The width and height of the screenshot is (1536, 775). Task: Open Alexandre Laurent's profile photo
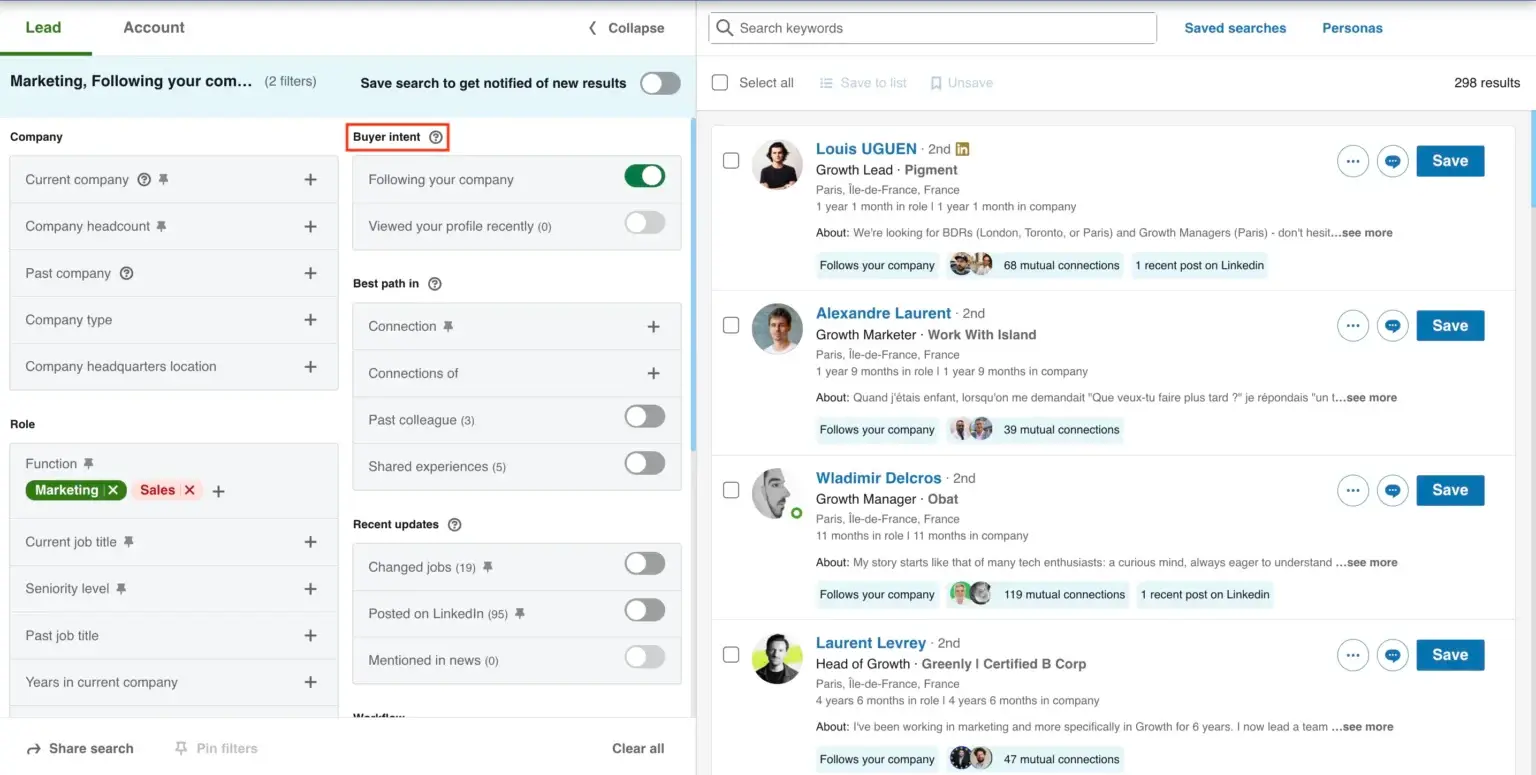tap(777, 329)
